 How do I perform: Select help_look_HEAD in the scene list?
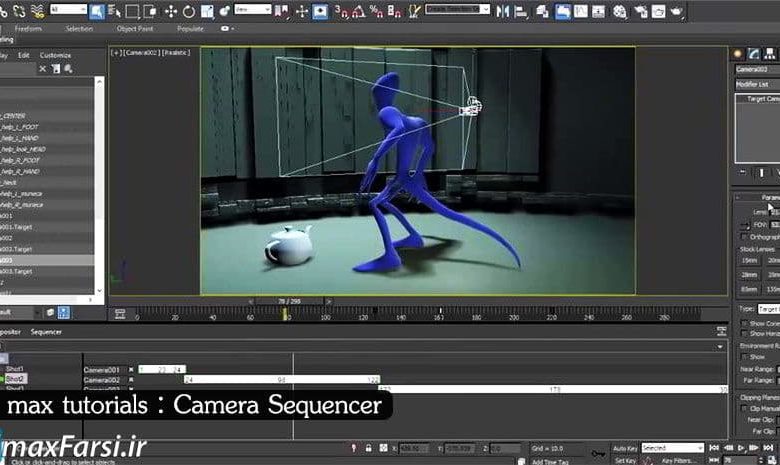[x=23, y=149]
